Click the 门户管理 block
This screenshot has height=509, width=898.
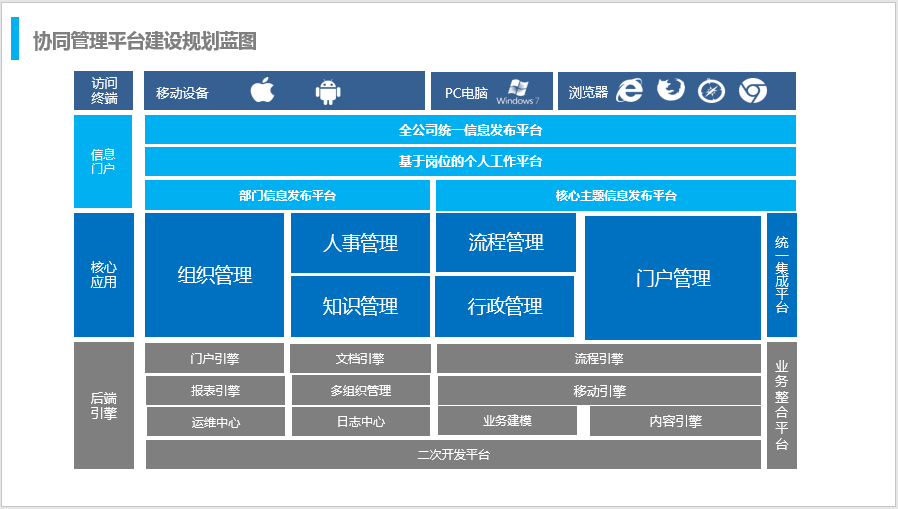pyautogui.click(x=673, y=278)
